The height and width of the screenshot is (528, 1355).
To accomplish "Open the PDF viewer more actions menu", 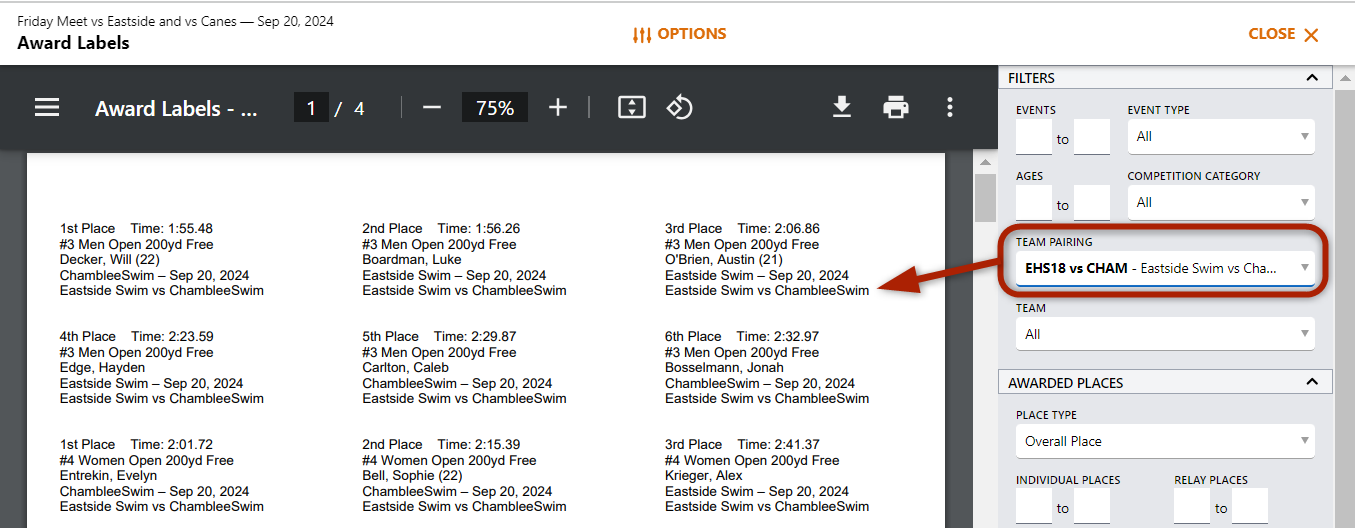I will click(x=950, y=108).
